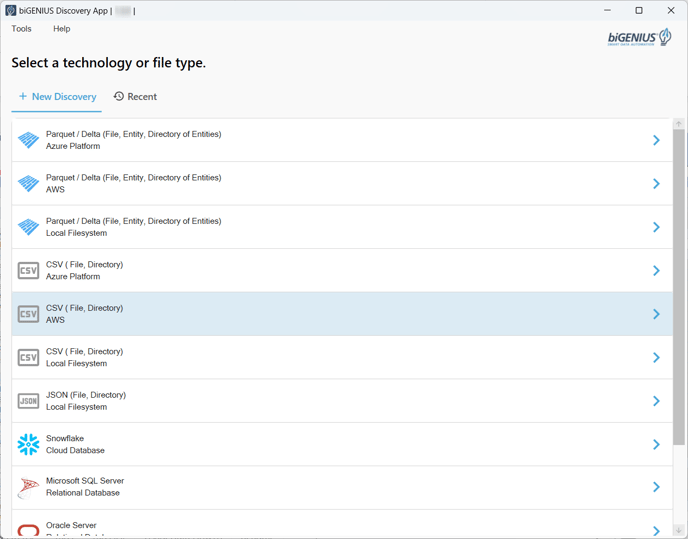Click the vertical scrollbar thumb
The height and width of the screenshot is (539, 688).
click(679, 287)
